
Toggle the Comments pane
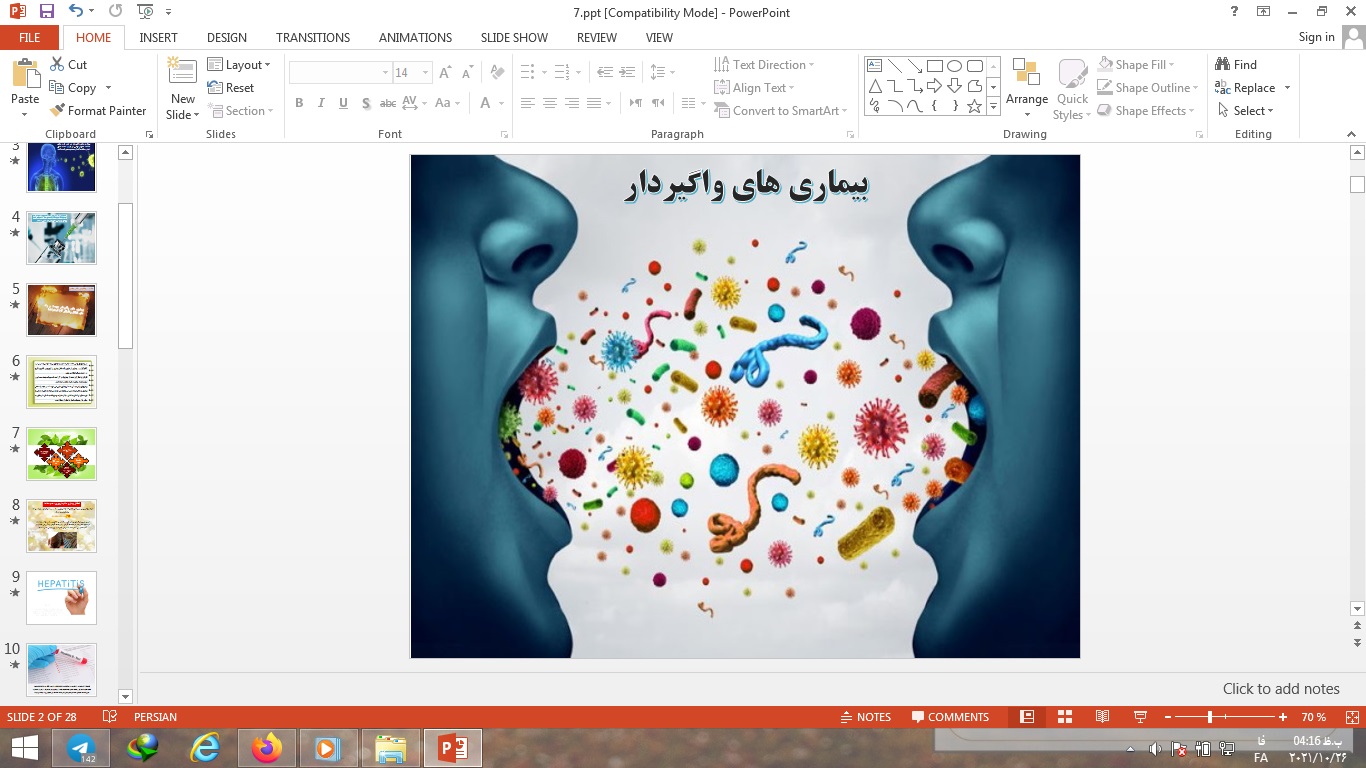click(950, 717)
